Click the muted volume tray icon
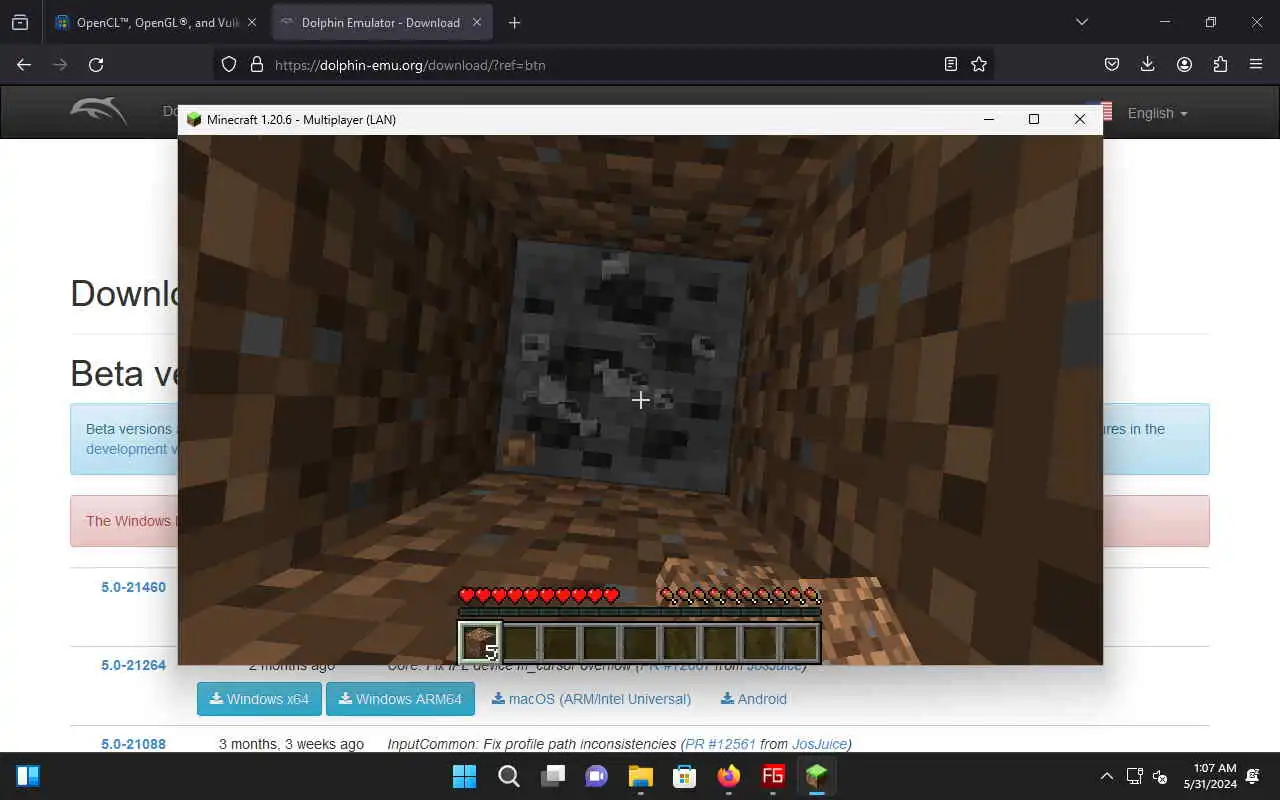 1160,776
